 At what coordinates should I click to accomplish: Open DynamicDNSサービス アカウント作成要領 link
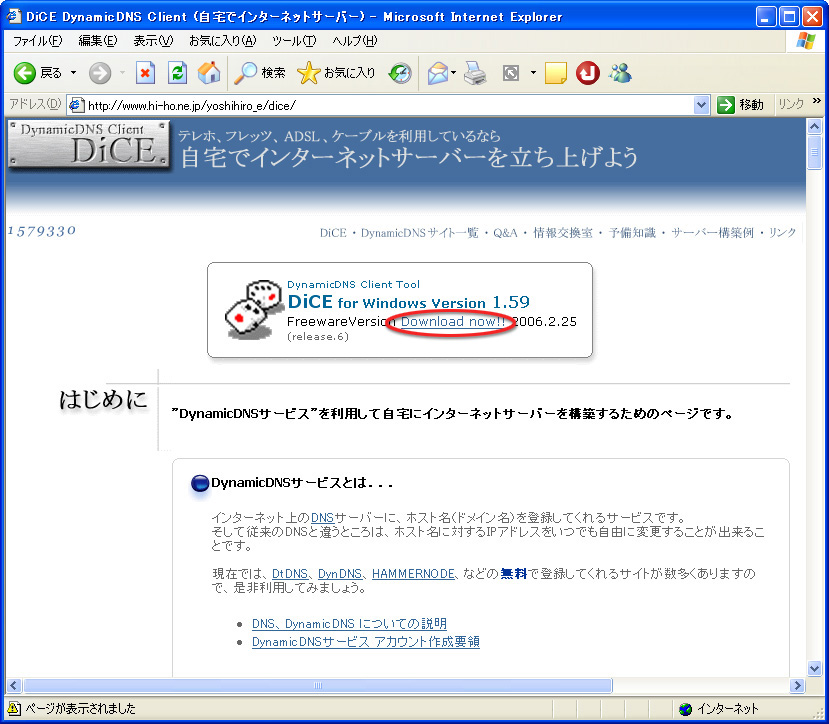(365, 642)
